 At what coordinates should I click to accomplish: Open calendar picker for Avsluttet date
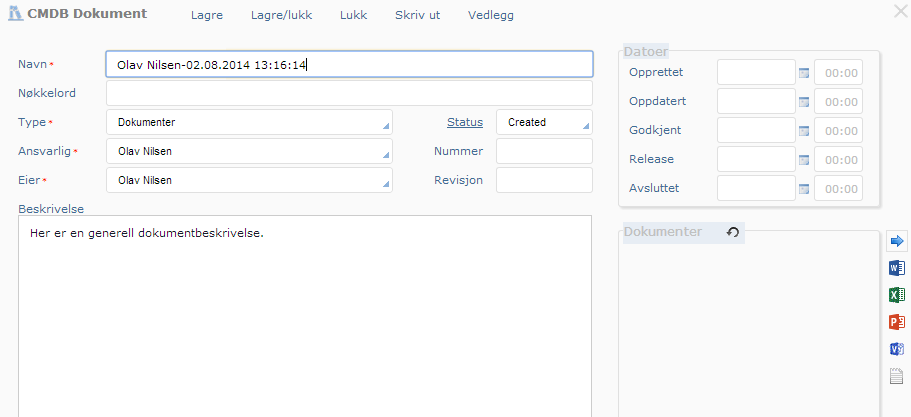tap(804, 189)
